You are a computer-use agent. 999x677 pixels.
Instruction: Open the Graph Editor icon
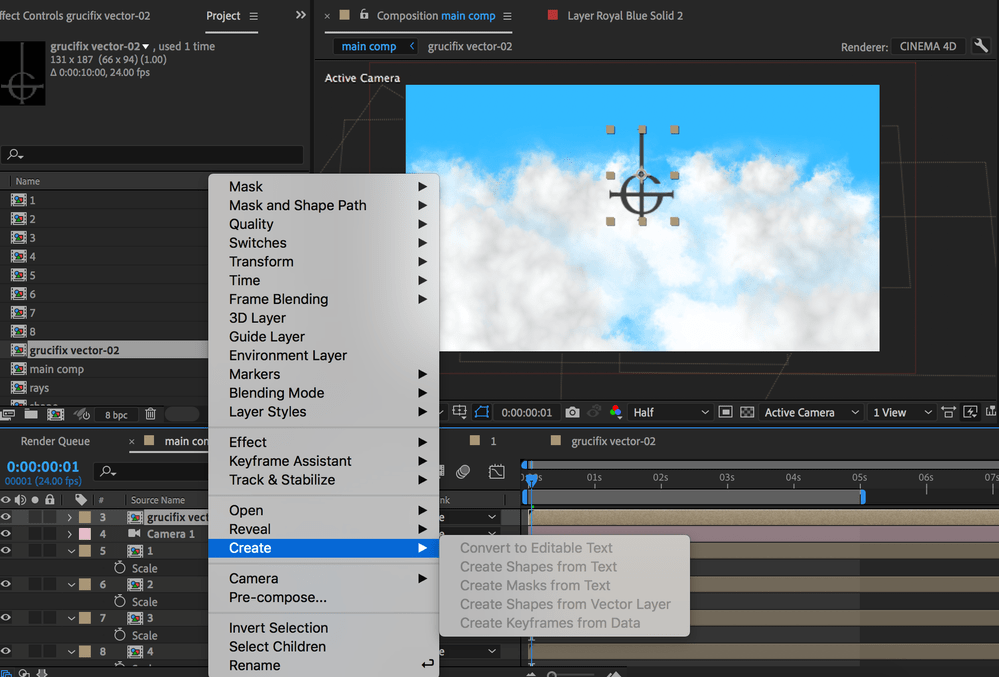pyautogui.click(x=496, y=471)
